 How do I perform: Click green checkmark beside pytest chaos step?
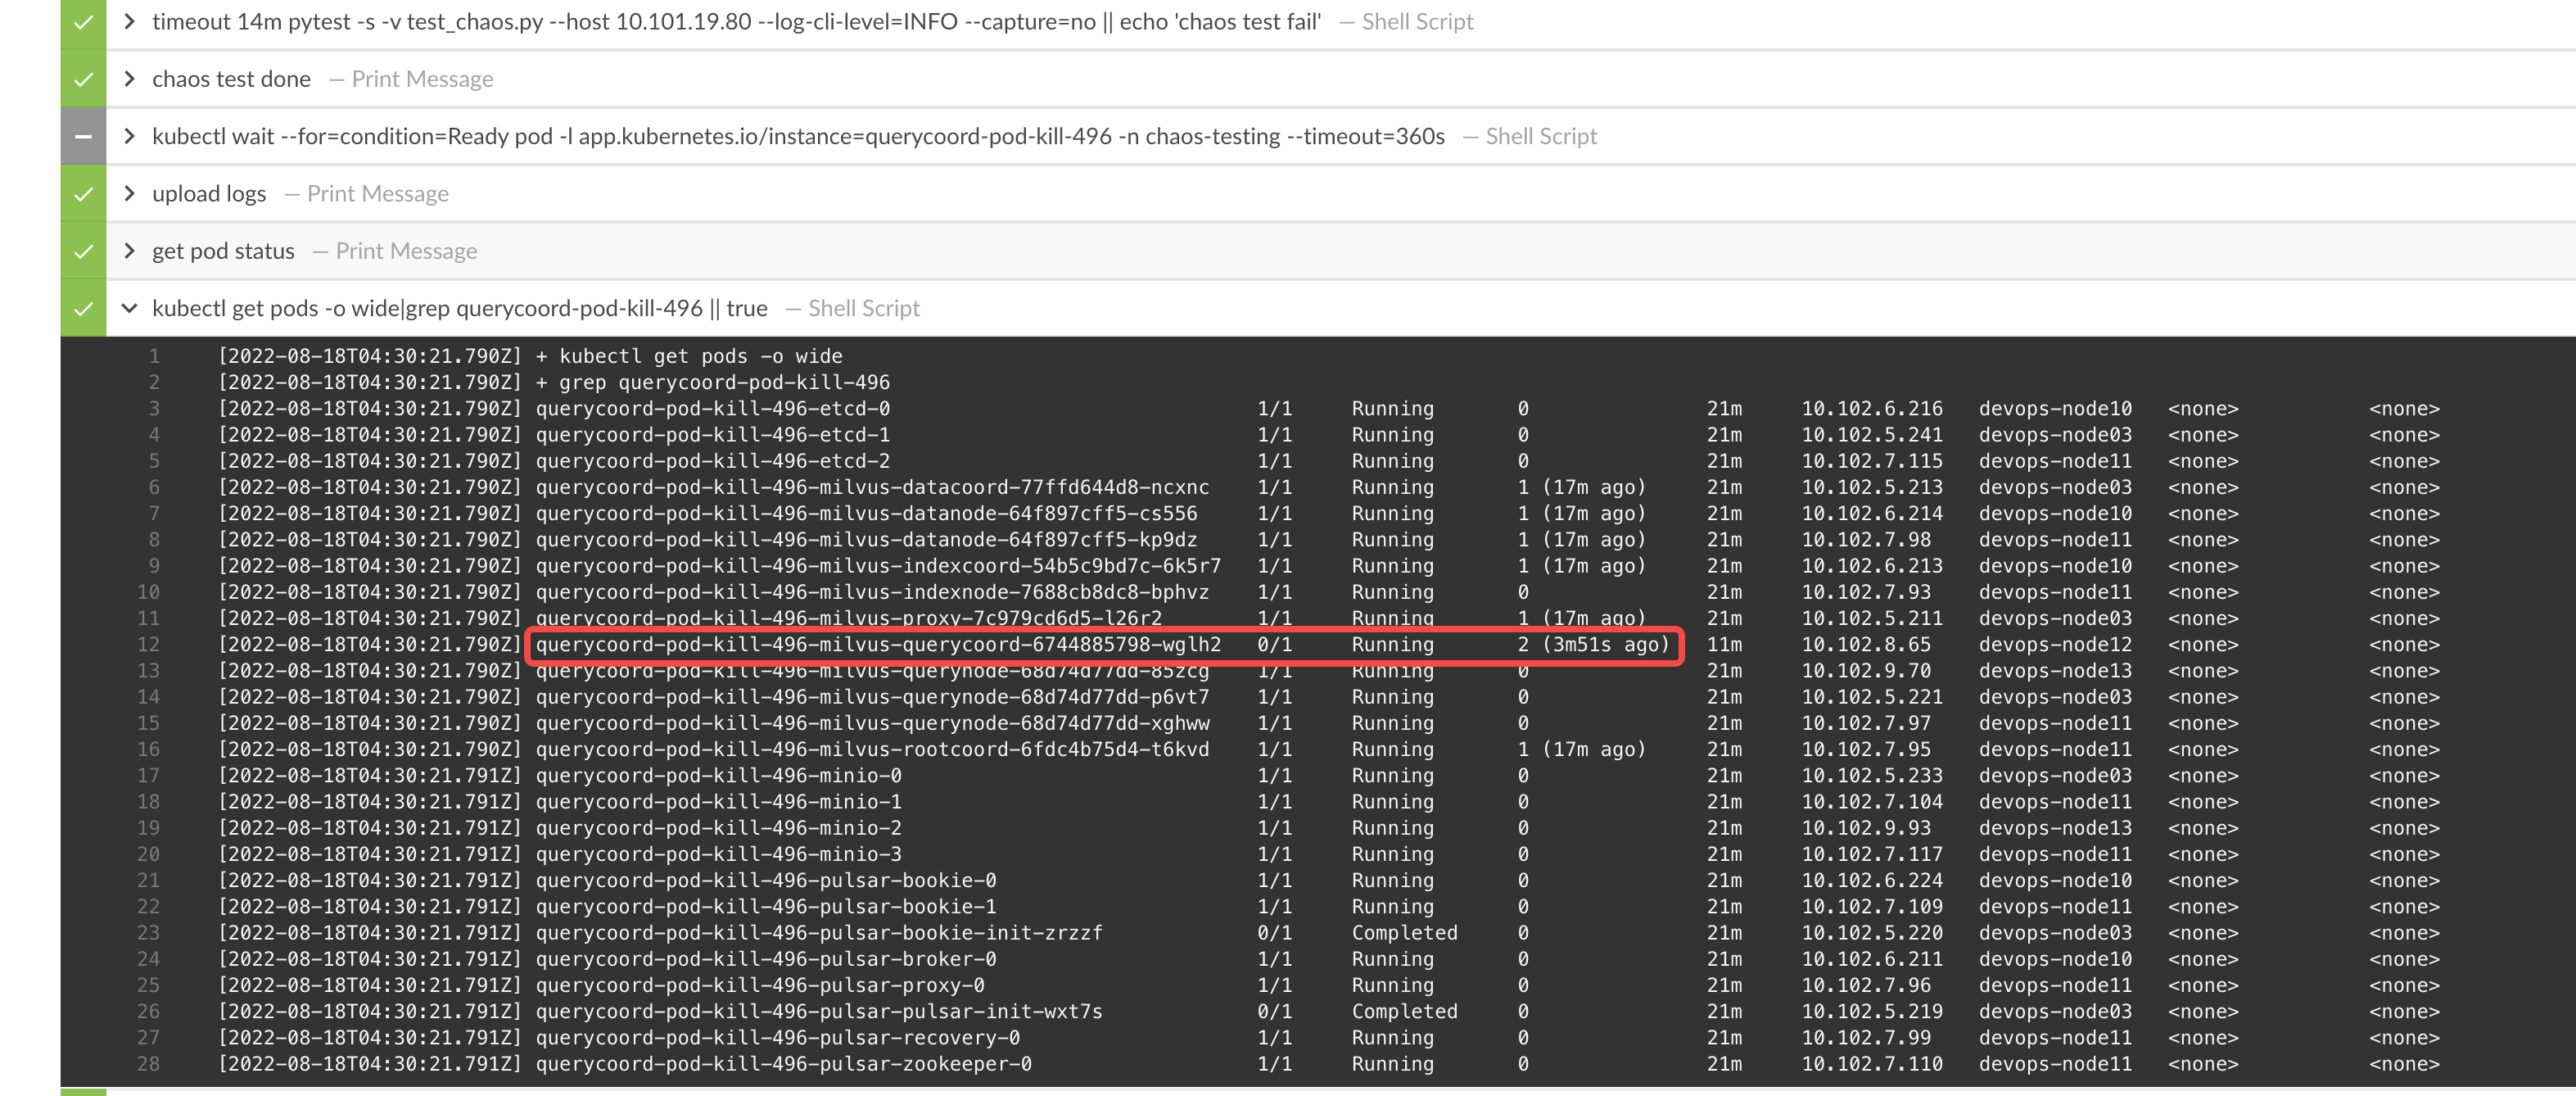pyautogui.click(x=83, y=22)
